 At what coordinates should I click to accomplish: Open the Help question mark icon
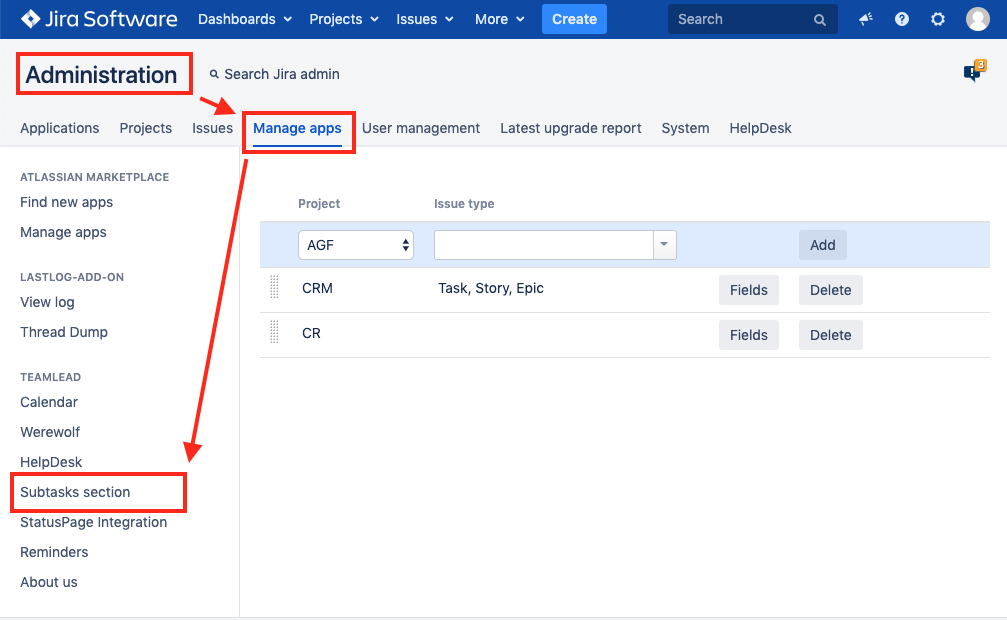coord(902,19)
